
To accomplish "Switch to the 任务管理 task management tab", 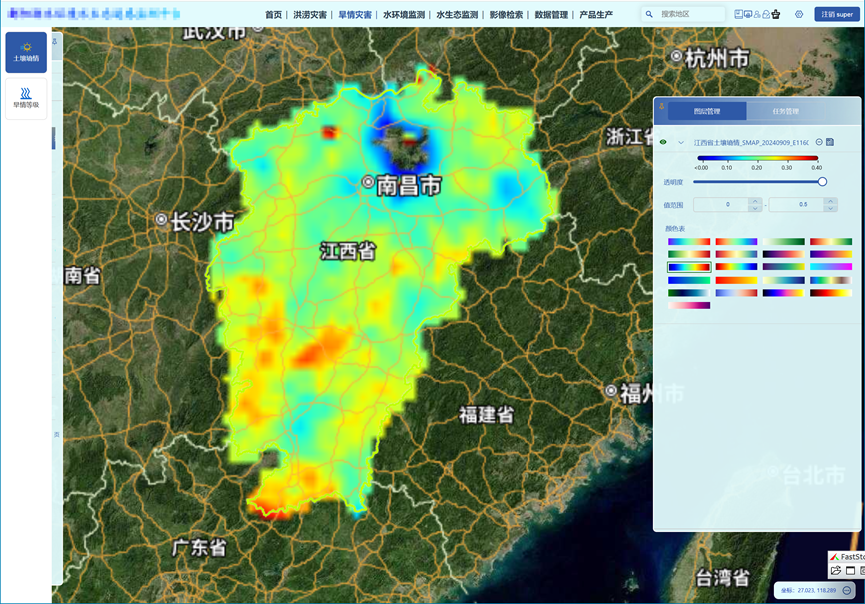I will (786, 111).
